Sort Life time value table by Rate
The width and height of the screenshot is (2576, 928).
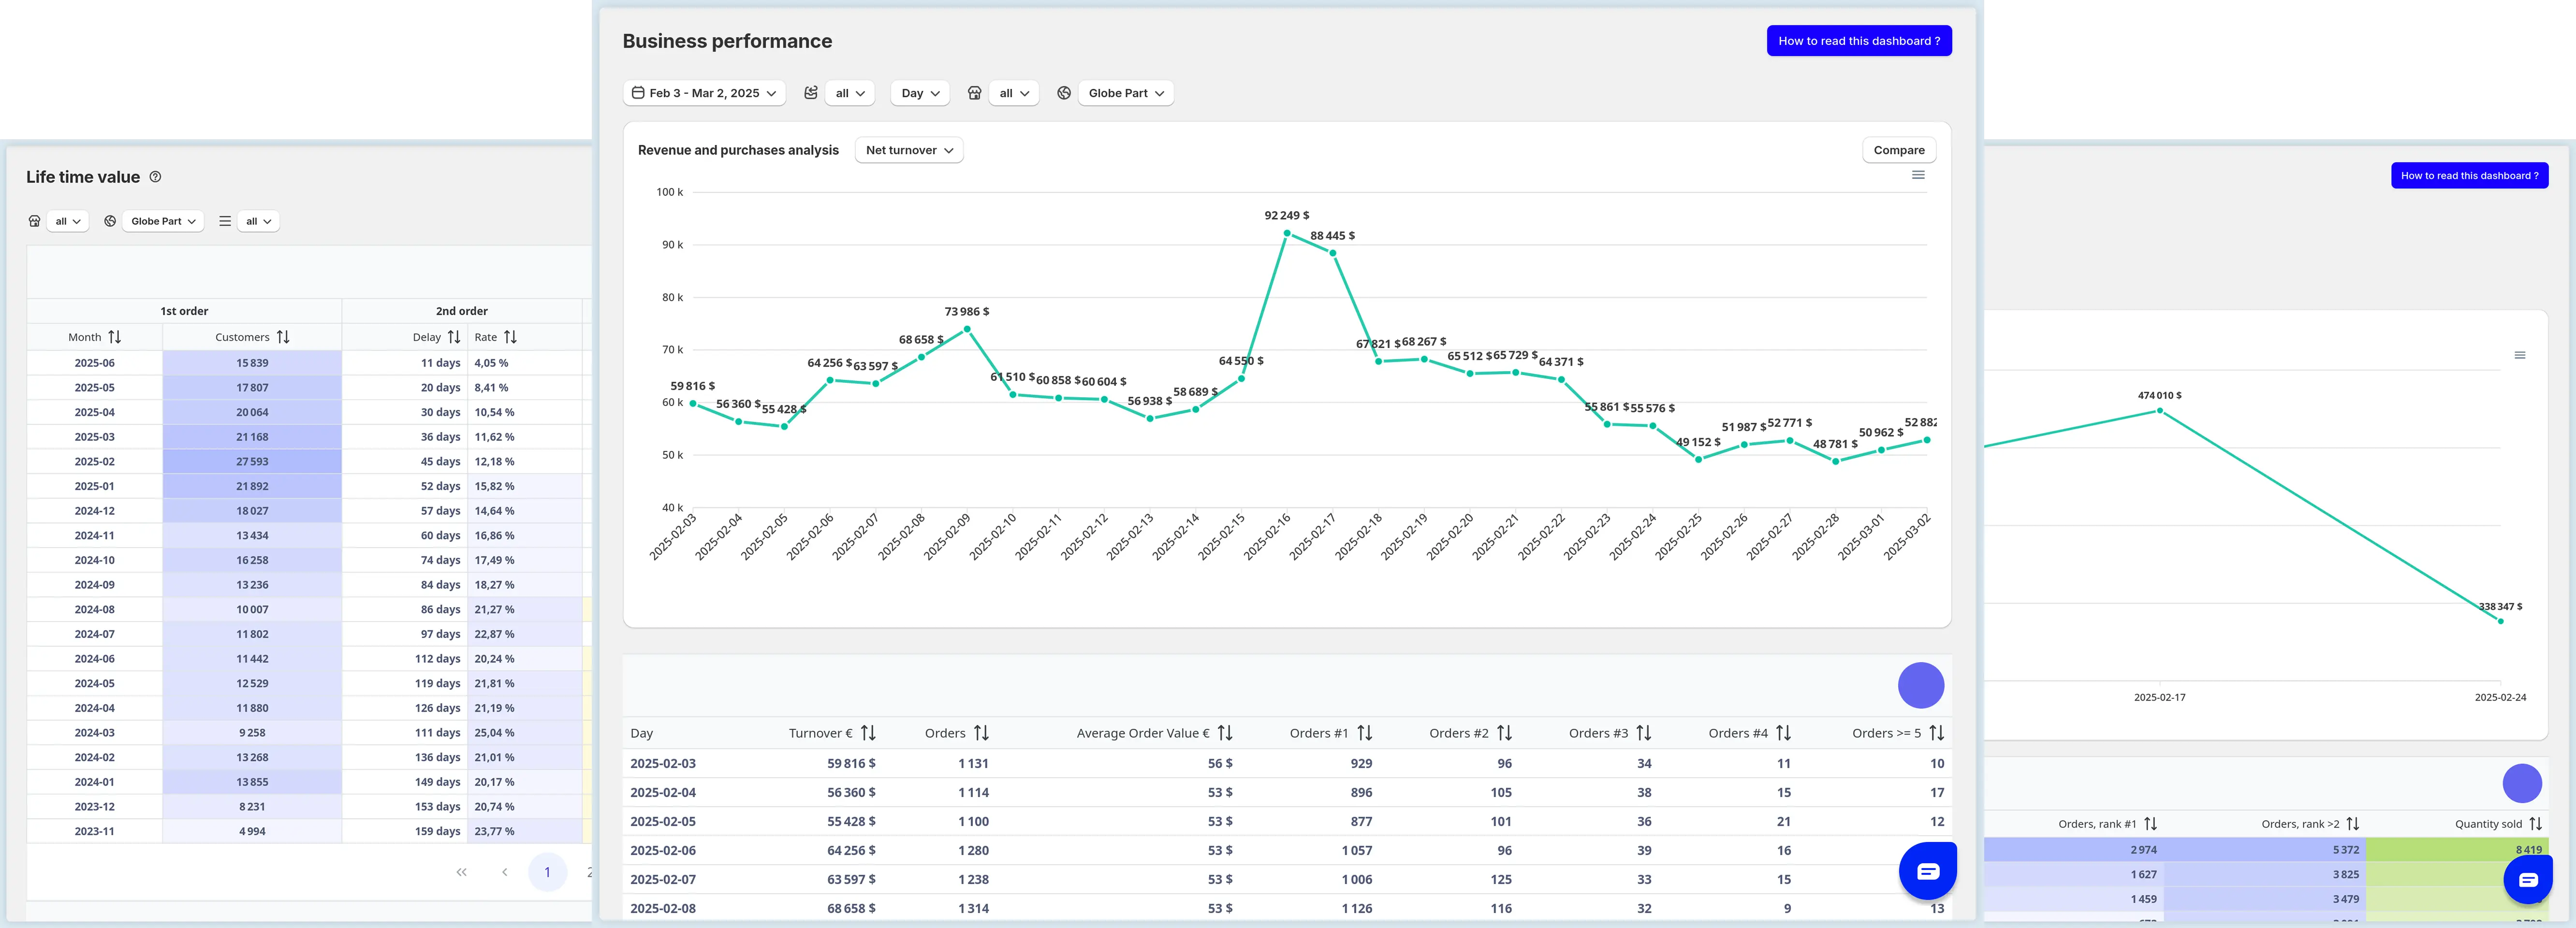coord(510,337)
